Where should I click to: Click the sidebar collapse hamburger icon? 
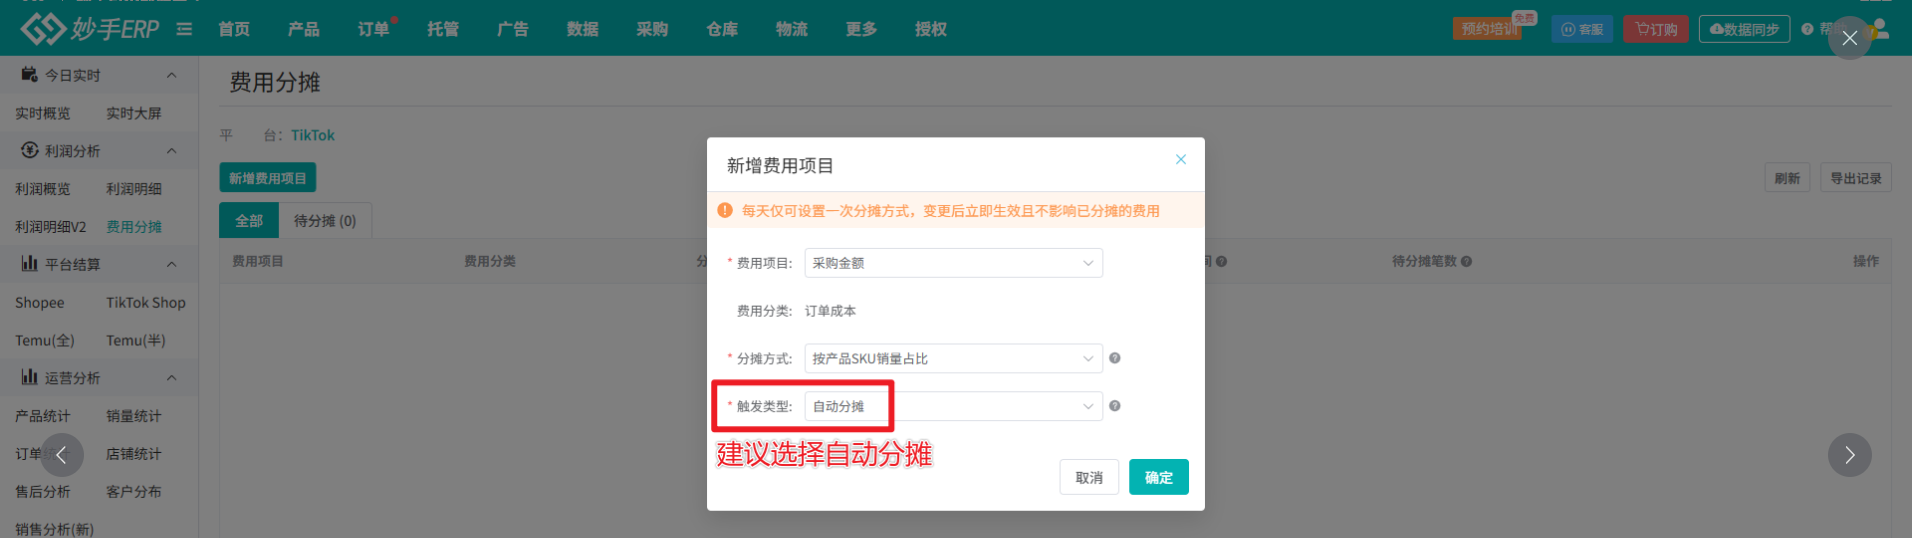(x=184, y=29)
